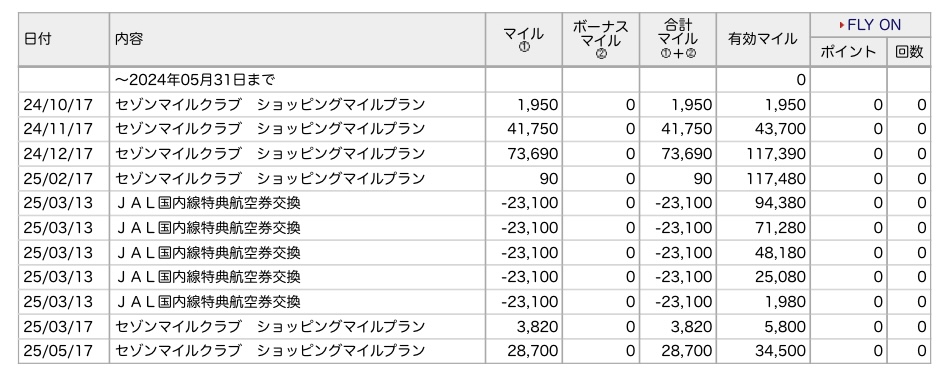This screenshot has height=383, width=940.
Task: Click the red arrow beside FLY ON
Action: 842,25
